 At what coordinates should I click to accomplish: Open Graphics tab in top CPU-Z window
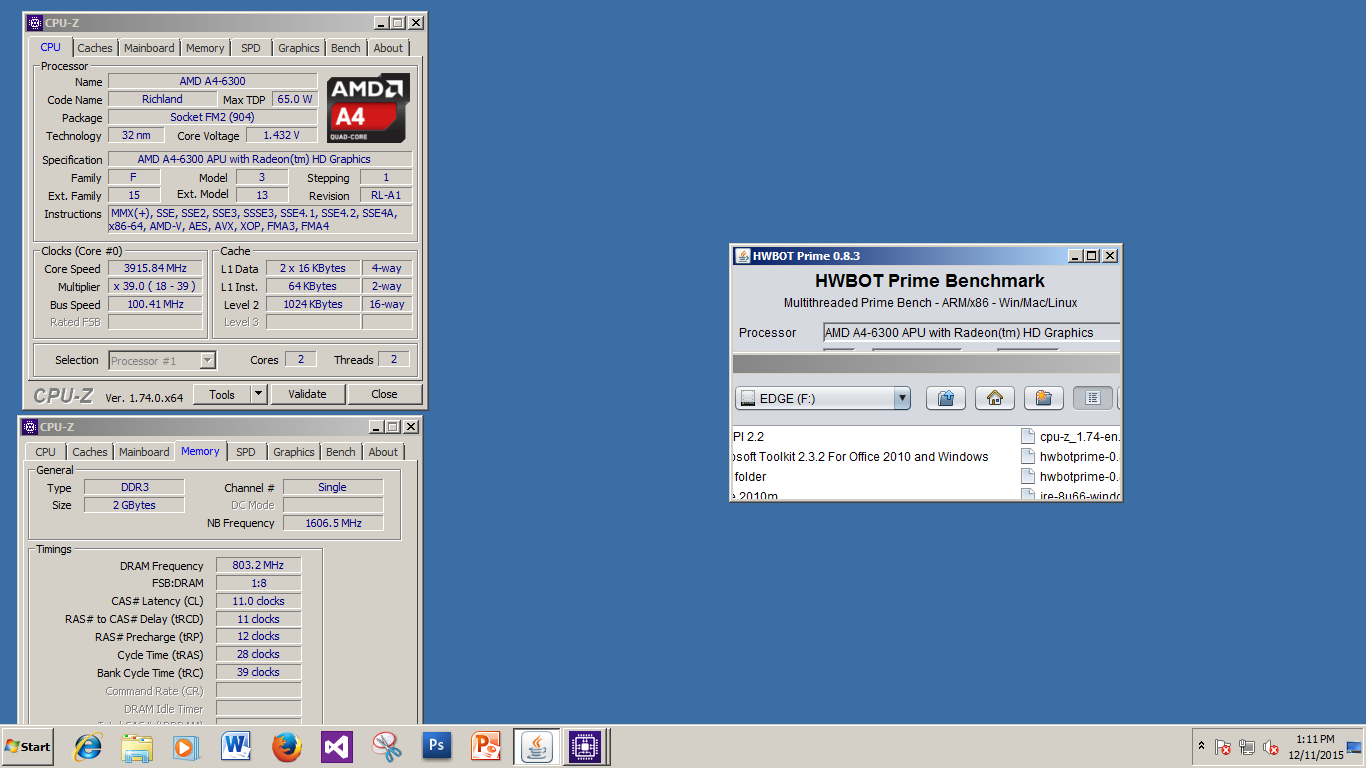(x=298, y=48)
